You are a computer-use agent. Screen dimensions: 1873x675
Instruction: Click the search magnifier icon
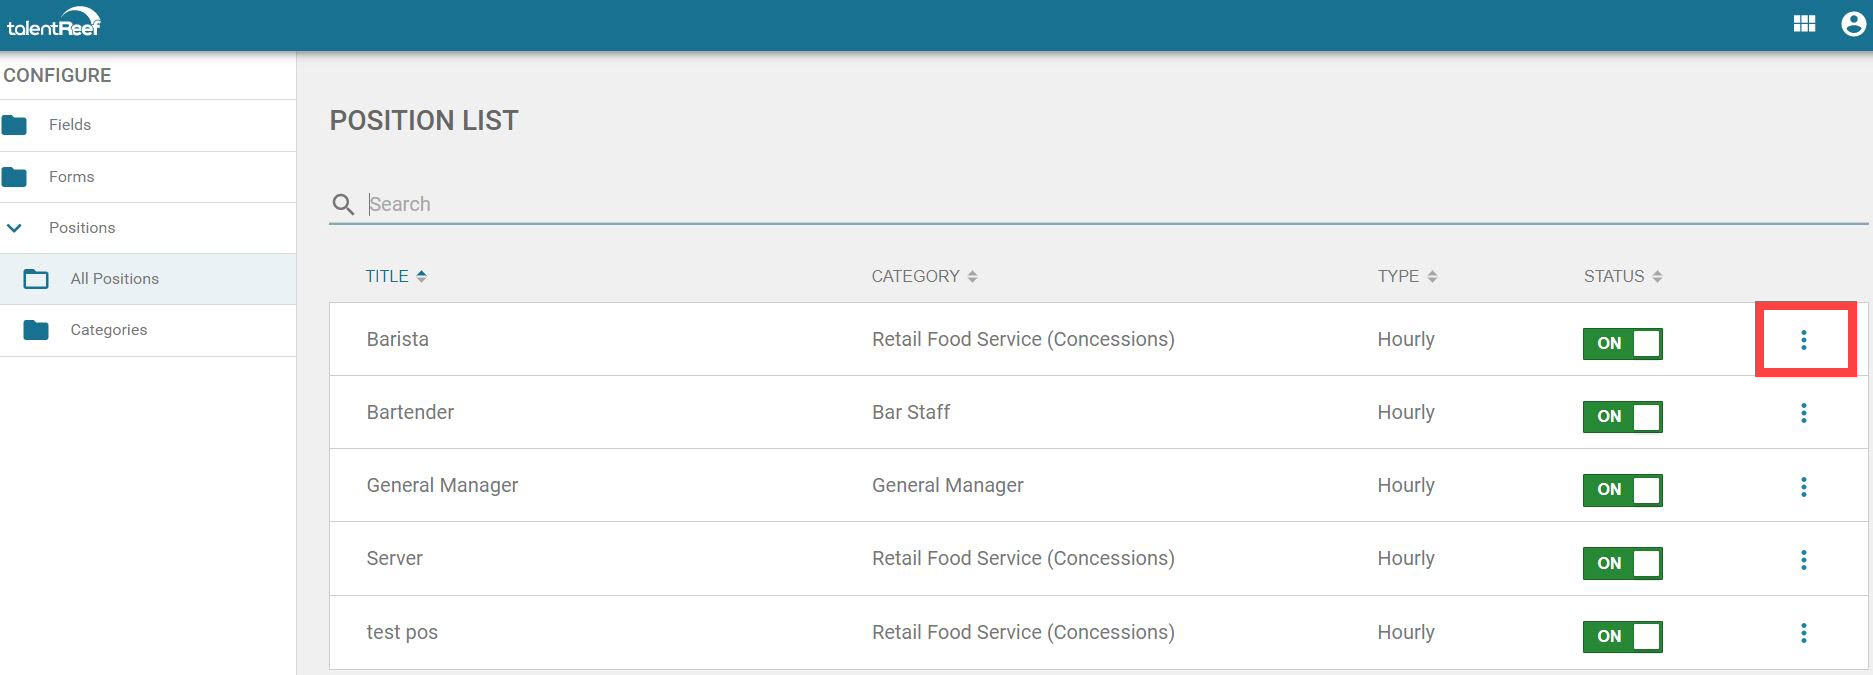point(343,204)
